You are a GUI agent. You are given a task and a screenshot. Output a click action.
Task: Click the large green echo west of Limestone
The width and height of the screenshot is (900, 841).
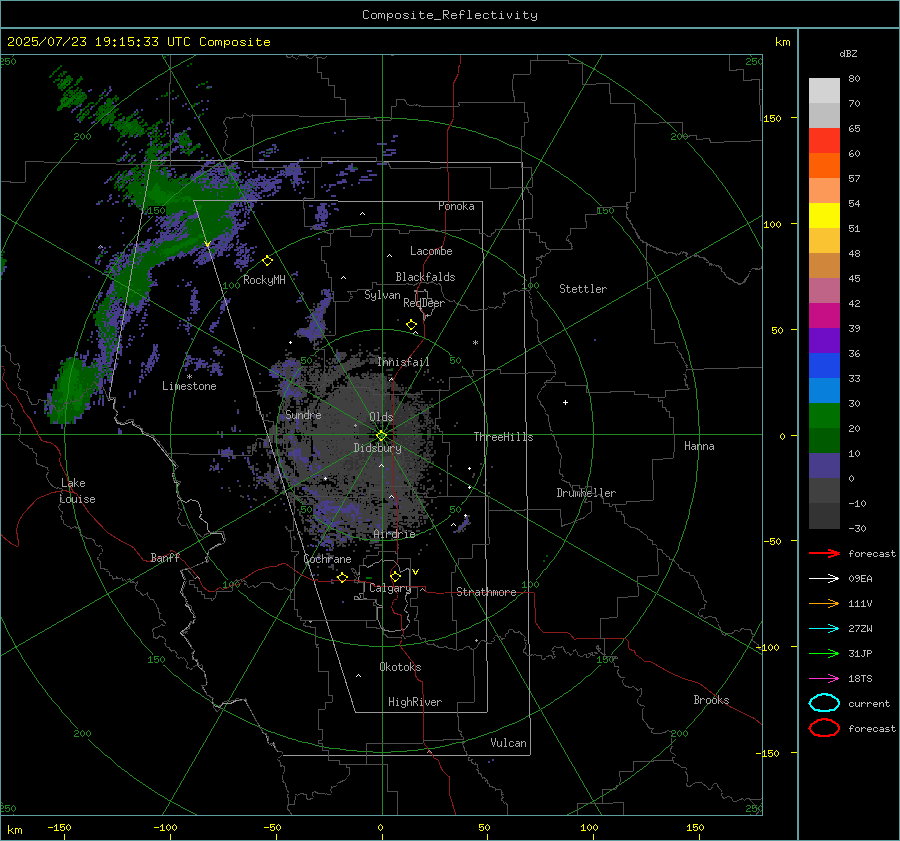click(72, 390)
